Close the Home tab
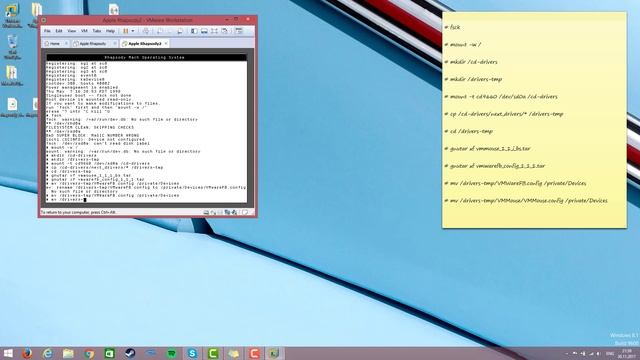 point(66,43)
